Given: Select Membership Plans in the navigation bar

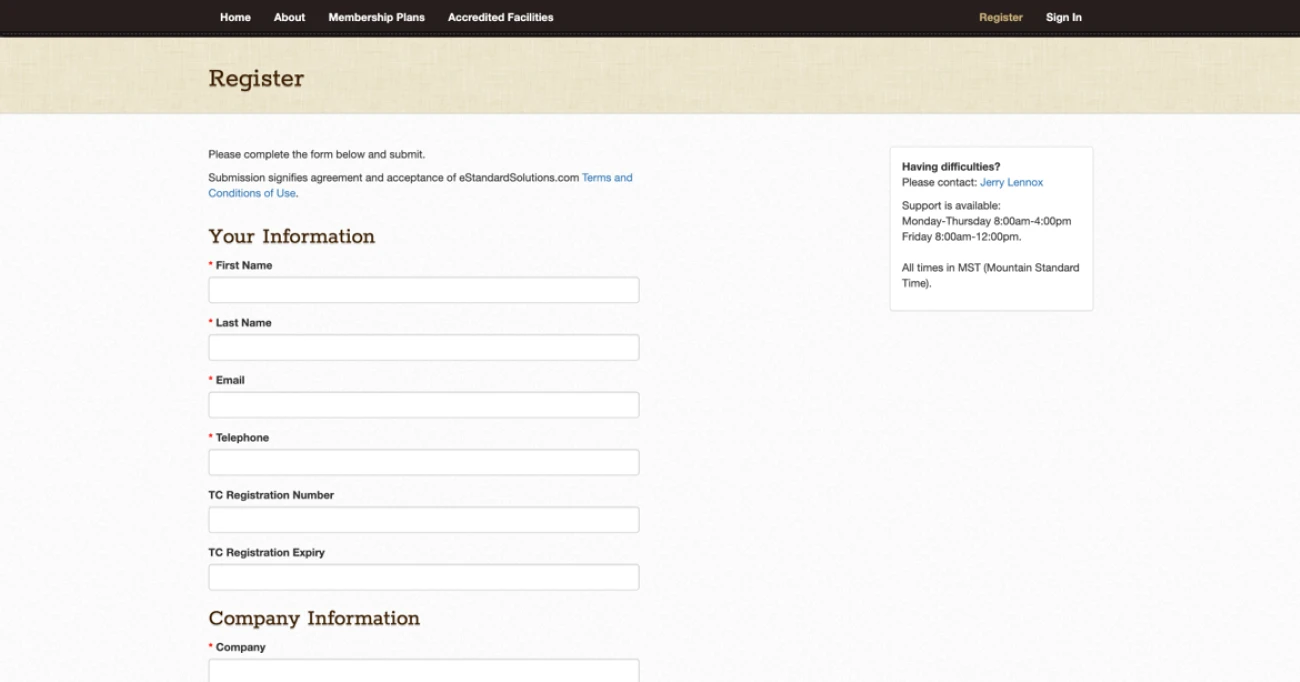Looking at the screenshot, I should pyautogui.click(x=376, y=17).
